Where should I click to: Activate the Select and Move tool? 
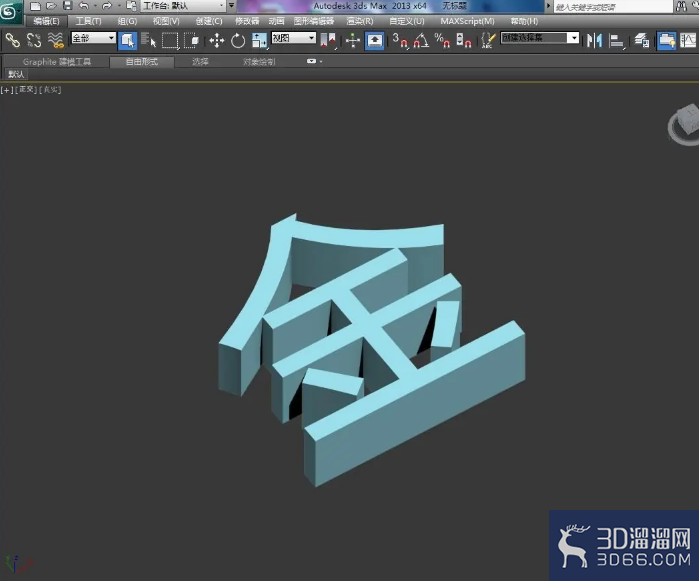pos(217,41)
